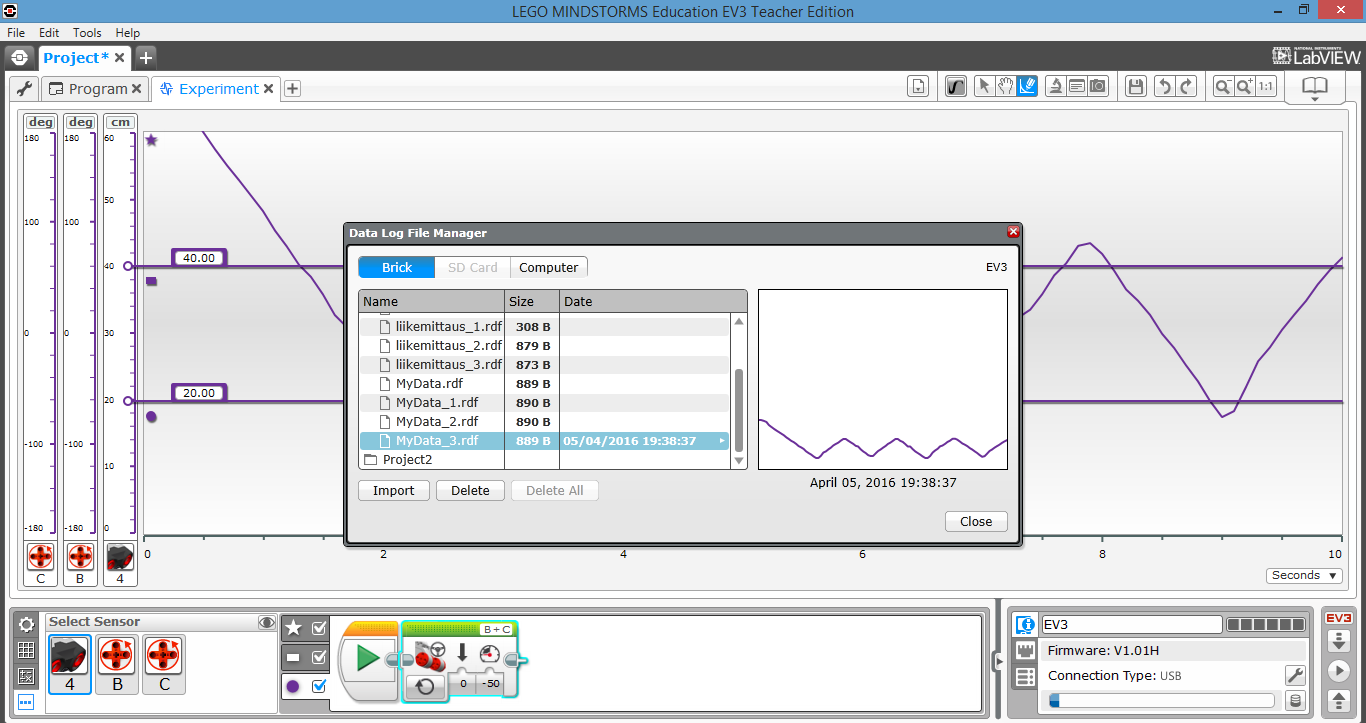1366x723 pixels.
Task: Open the Tools menu
Action: pyautogui.click(x=87, y=33)
